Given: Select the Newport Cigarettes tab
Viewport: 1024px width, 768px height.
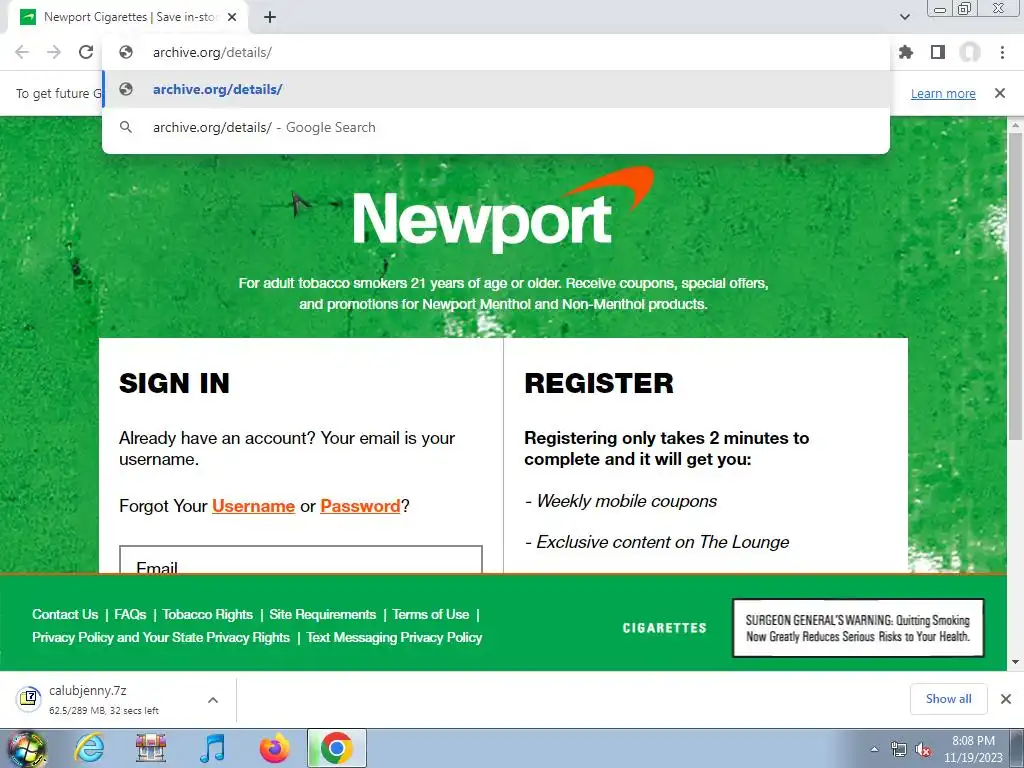Looking at the screenshot, I should 127,17.
